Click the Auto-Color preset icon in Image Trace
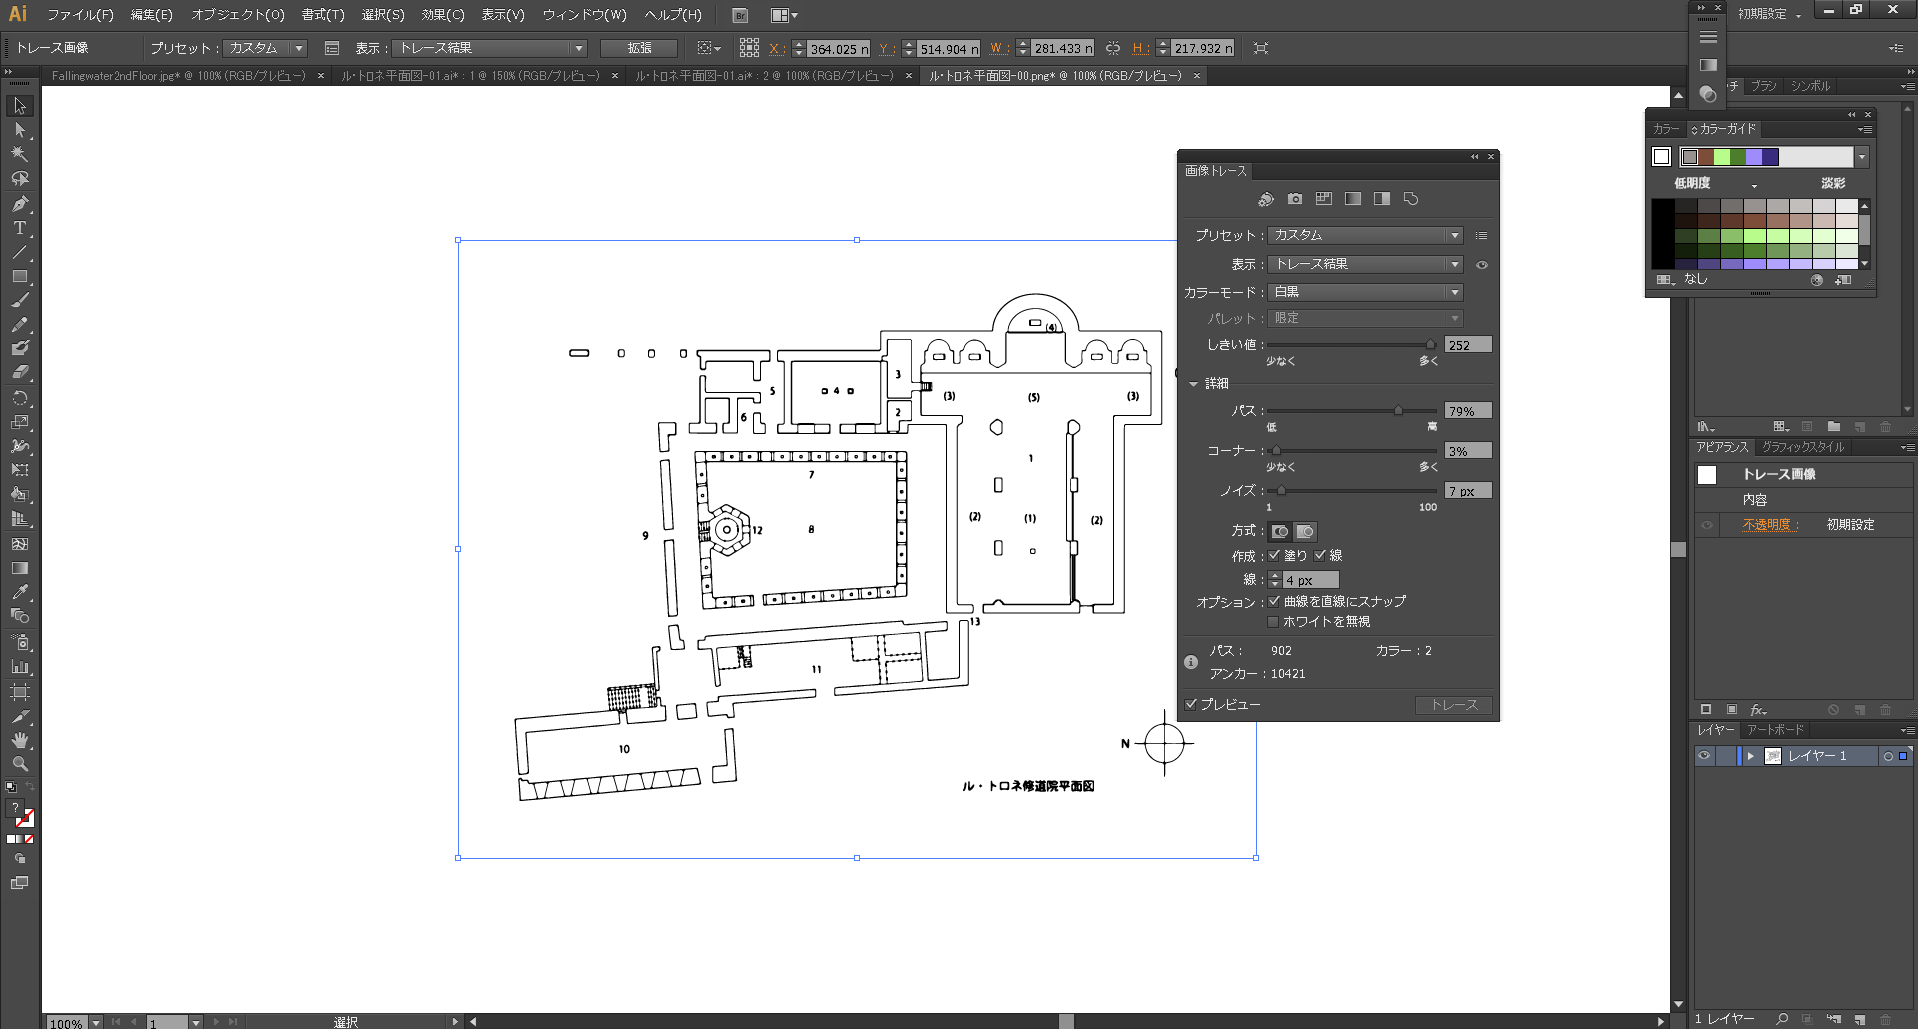This screenshot has height=1029, width=1918. point(1266,199)
